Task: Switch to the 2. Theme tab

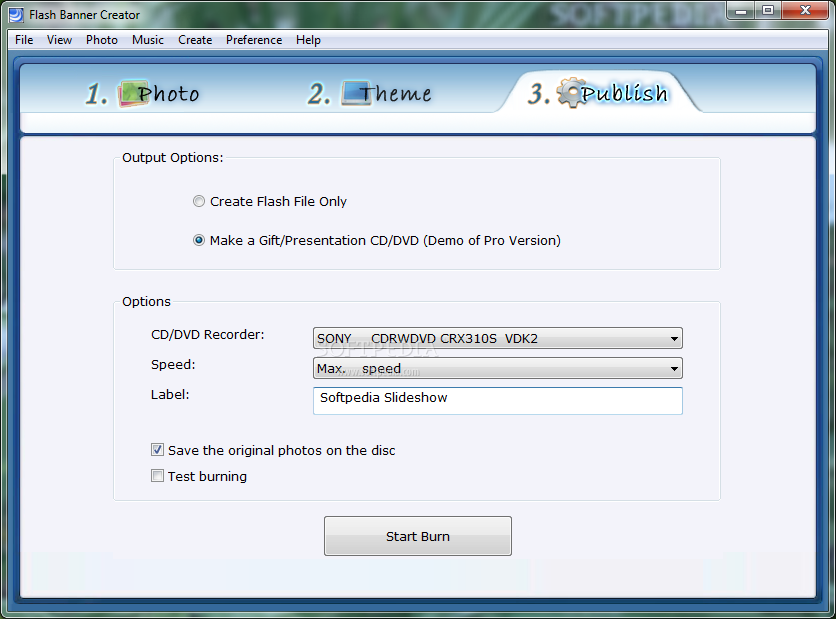Action: (x=369, y=93)
